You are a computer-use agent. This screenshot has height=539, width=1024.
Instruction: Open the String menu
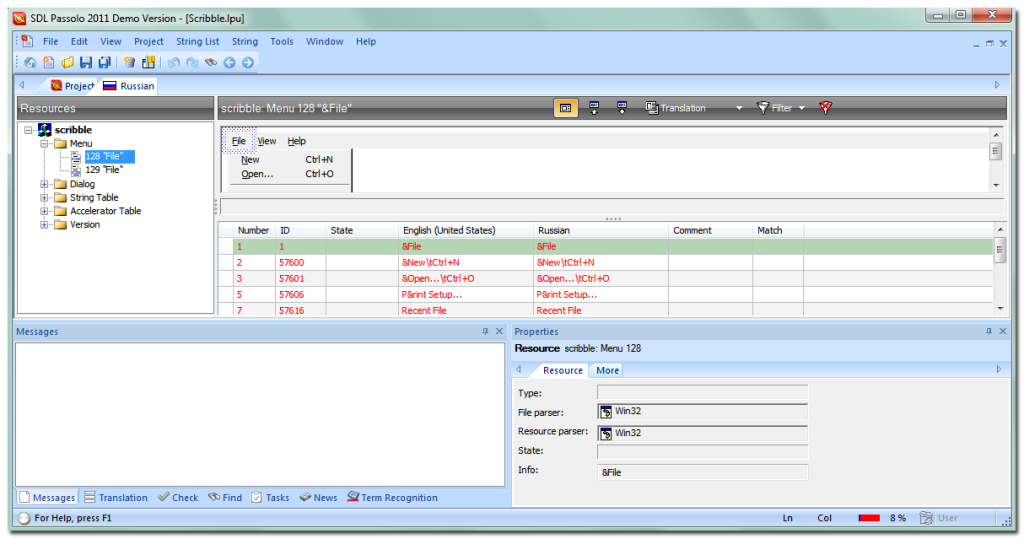(245, 41)
